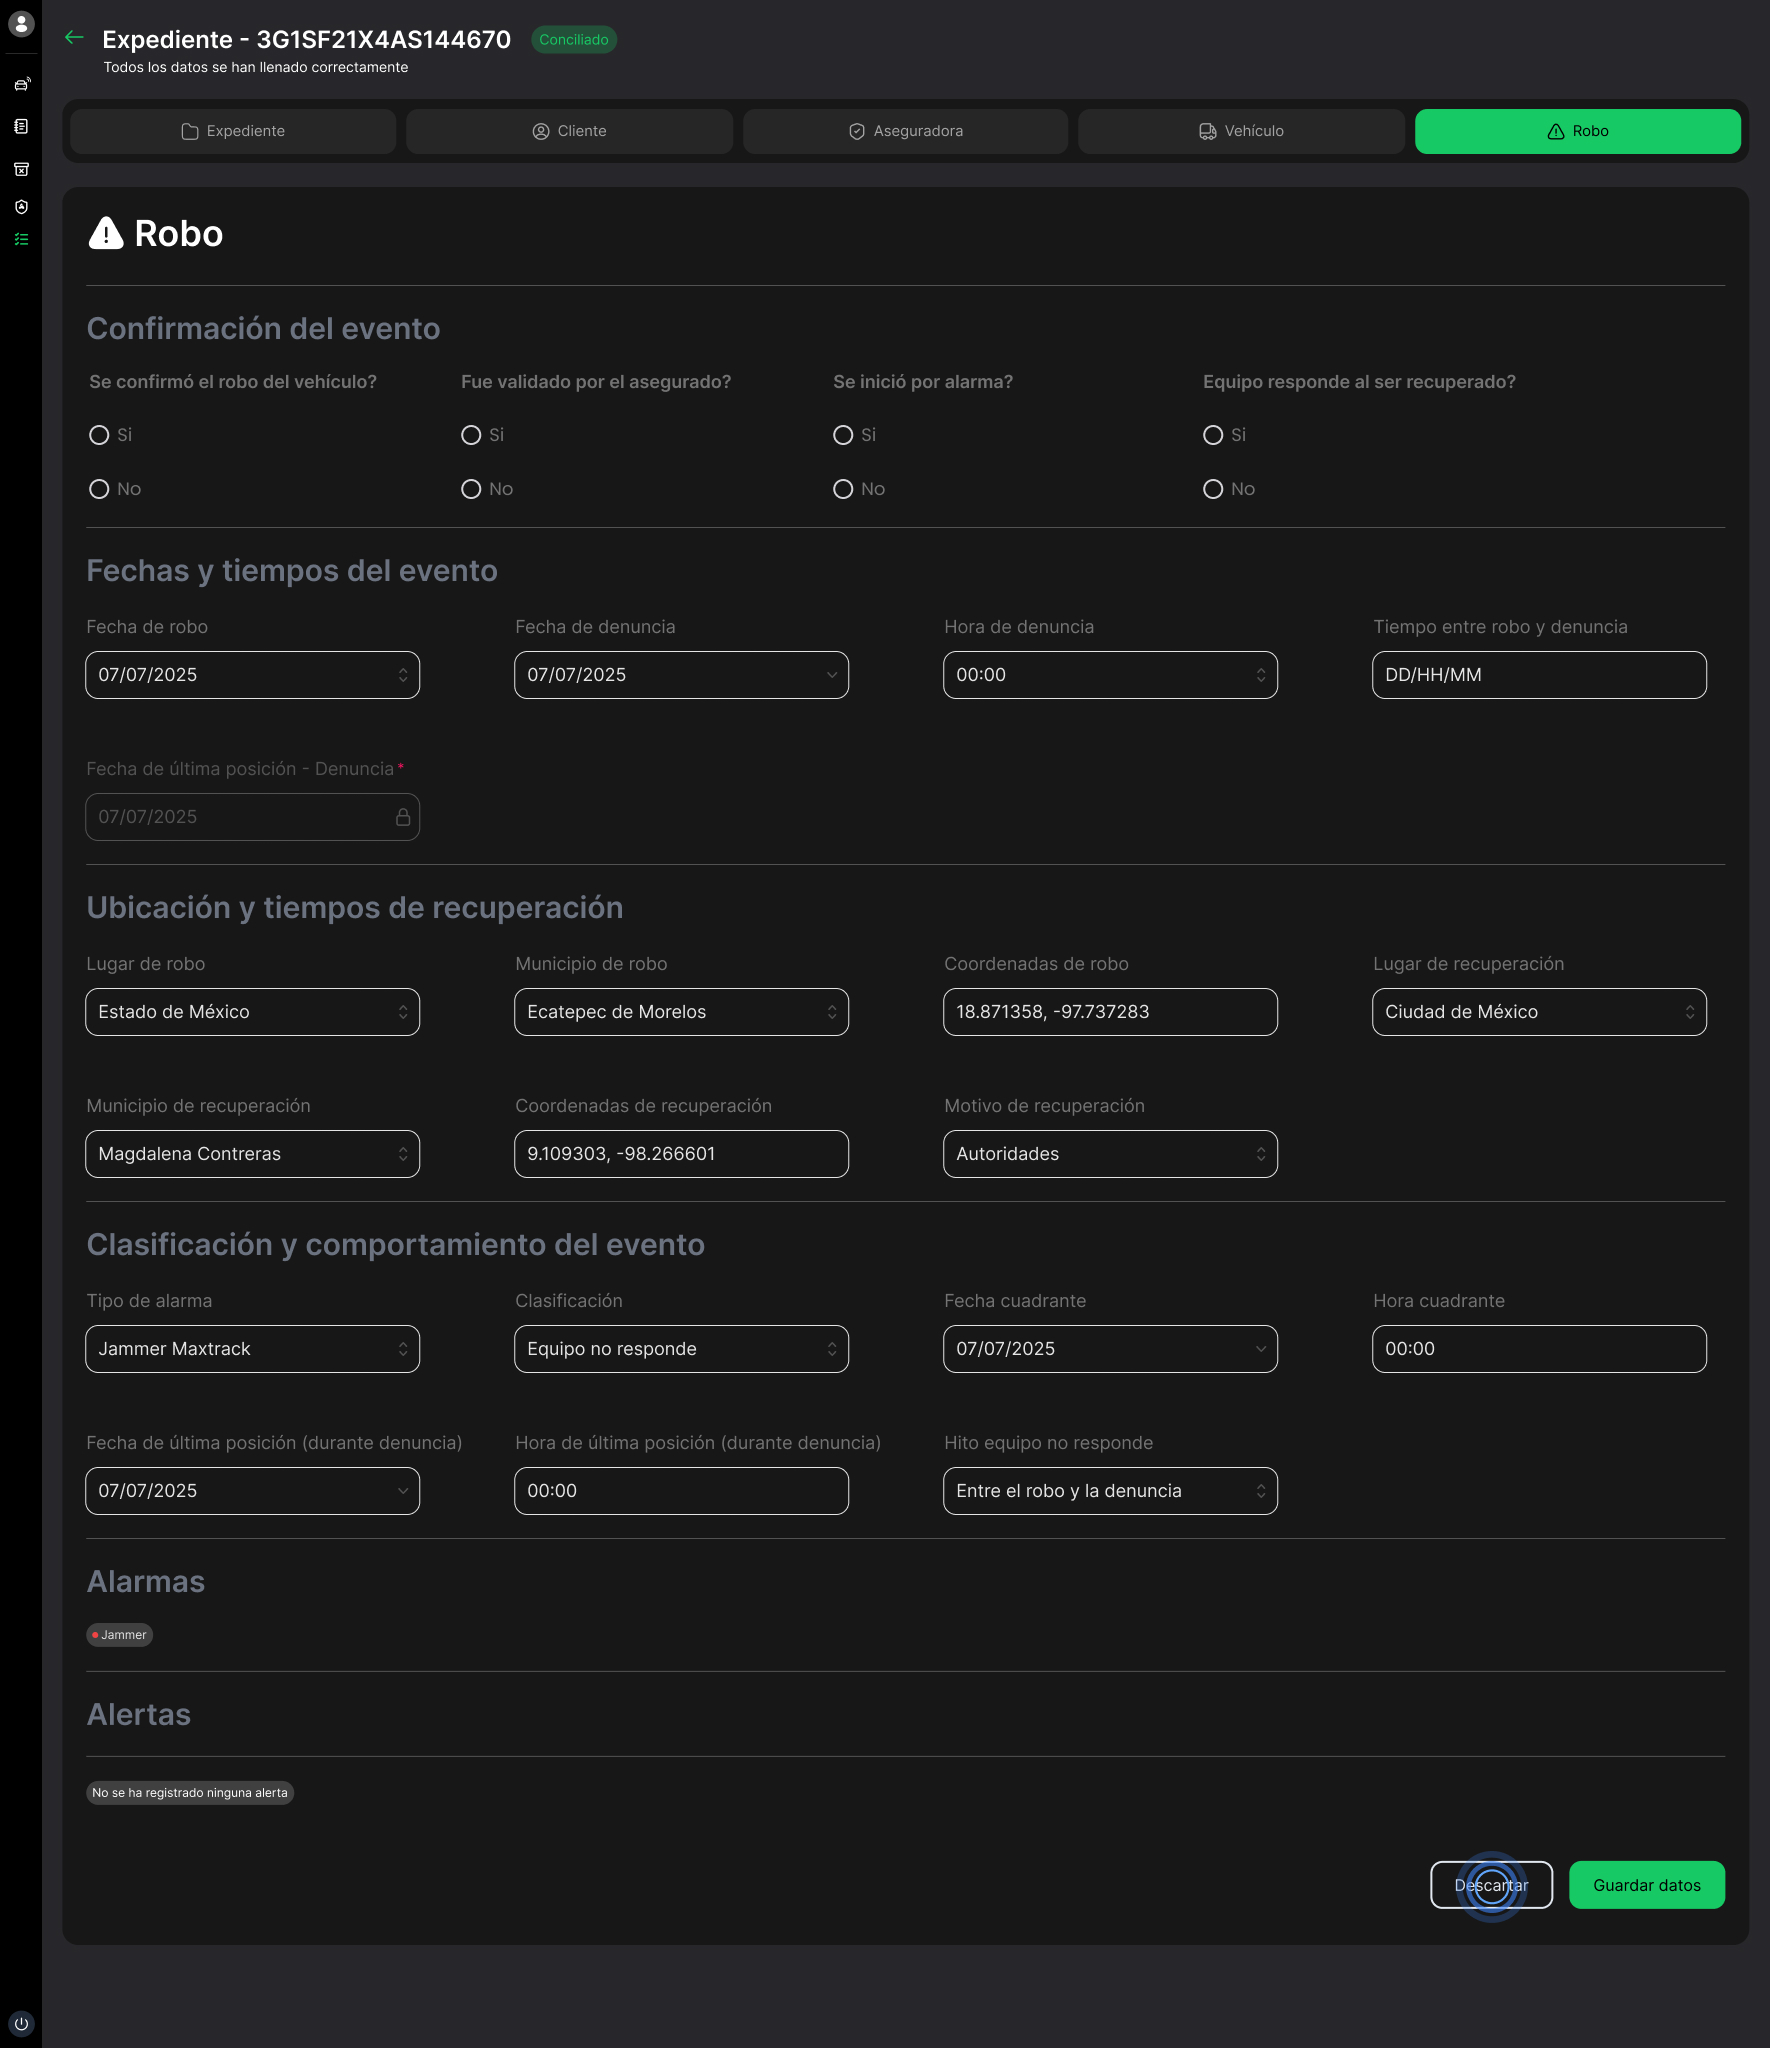Click the Expediente 3G1SF21X4AS144670 title
This screenshot has height=2048, width=1770.
point(306,39)
